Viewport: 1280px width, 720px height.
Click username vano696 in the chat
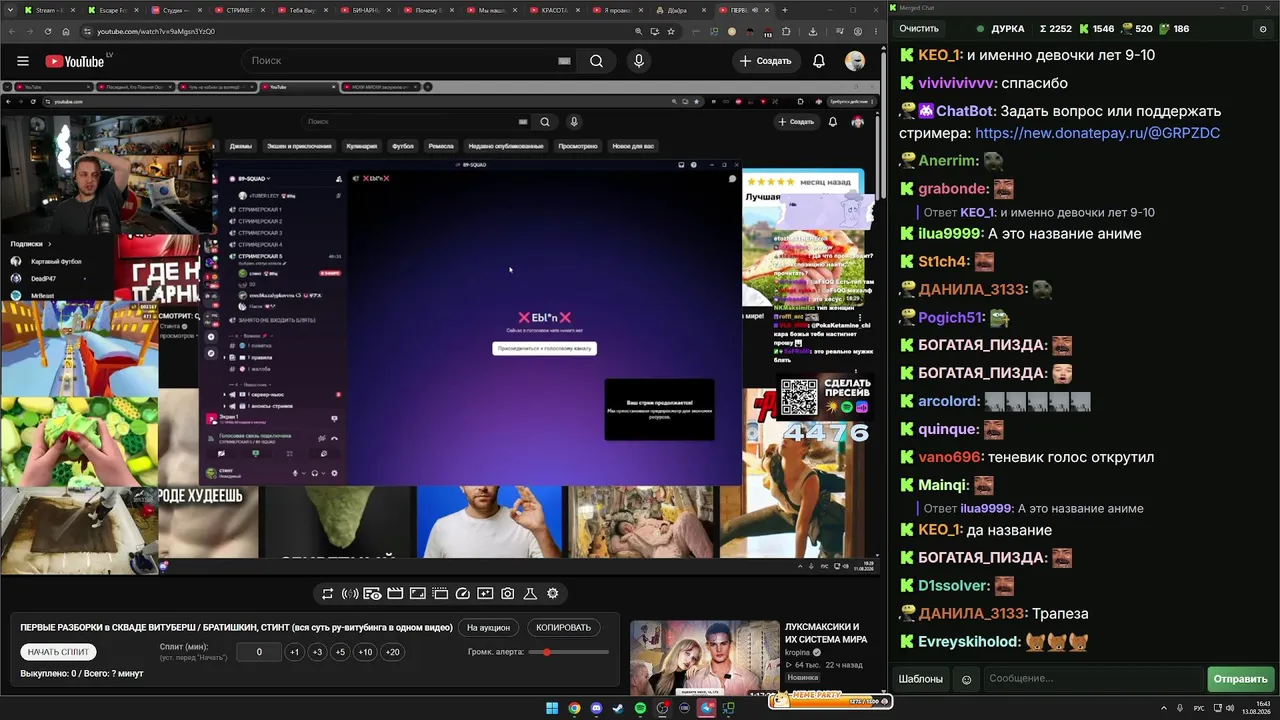coord(949,457)
